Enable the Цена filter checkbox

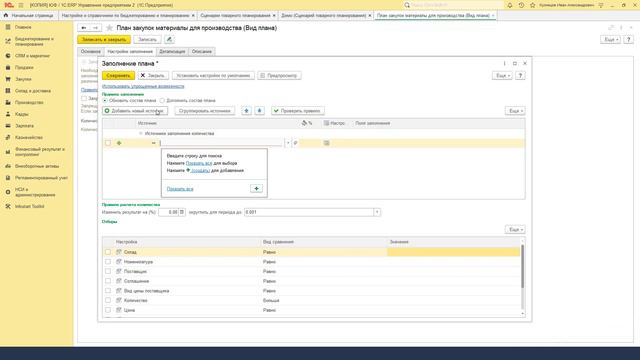(108, 310)
